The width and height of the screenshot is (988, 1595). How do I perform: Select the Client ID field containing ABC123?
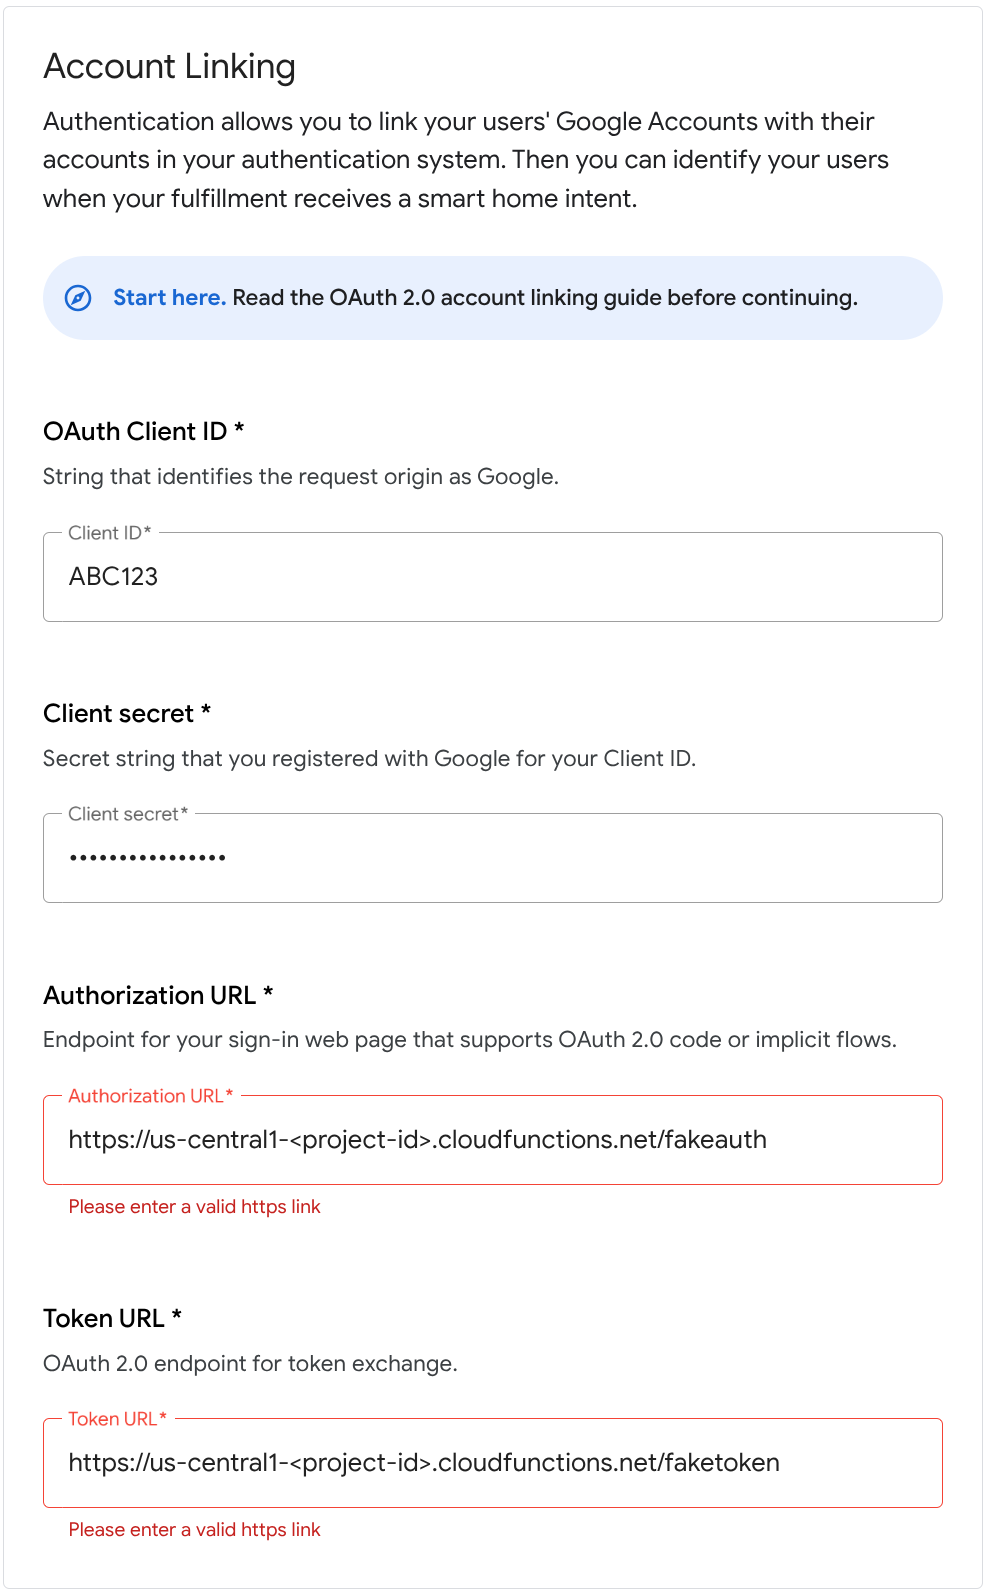(492, 577)
